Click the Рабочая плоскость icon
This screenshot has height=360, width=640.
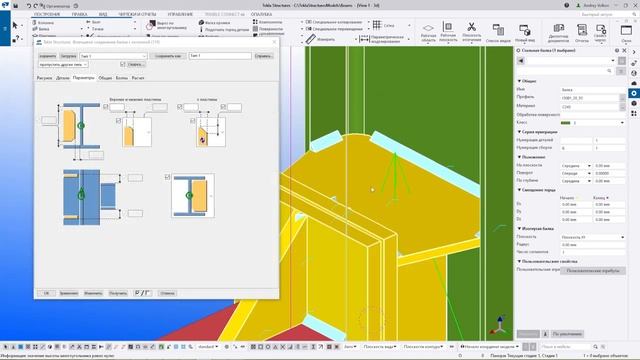(448, 32)
